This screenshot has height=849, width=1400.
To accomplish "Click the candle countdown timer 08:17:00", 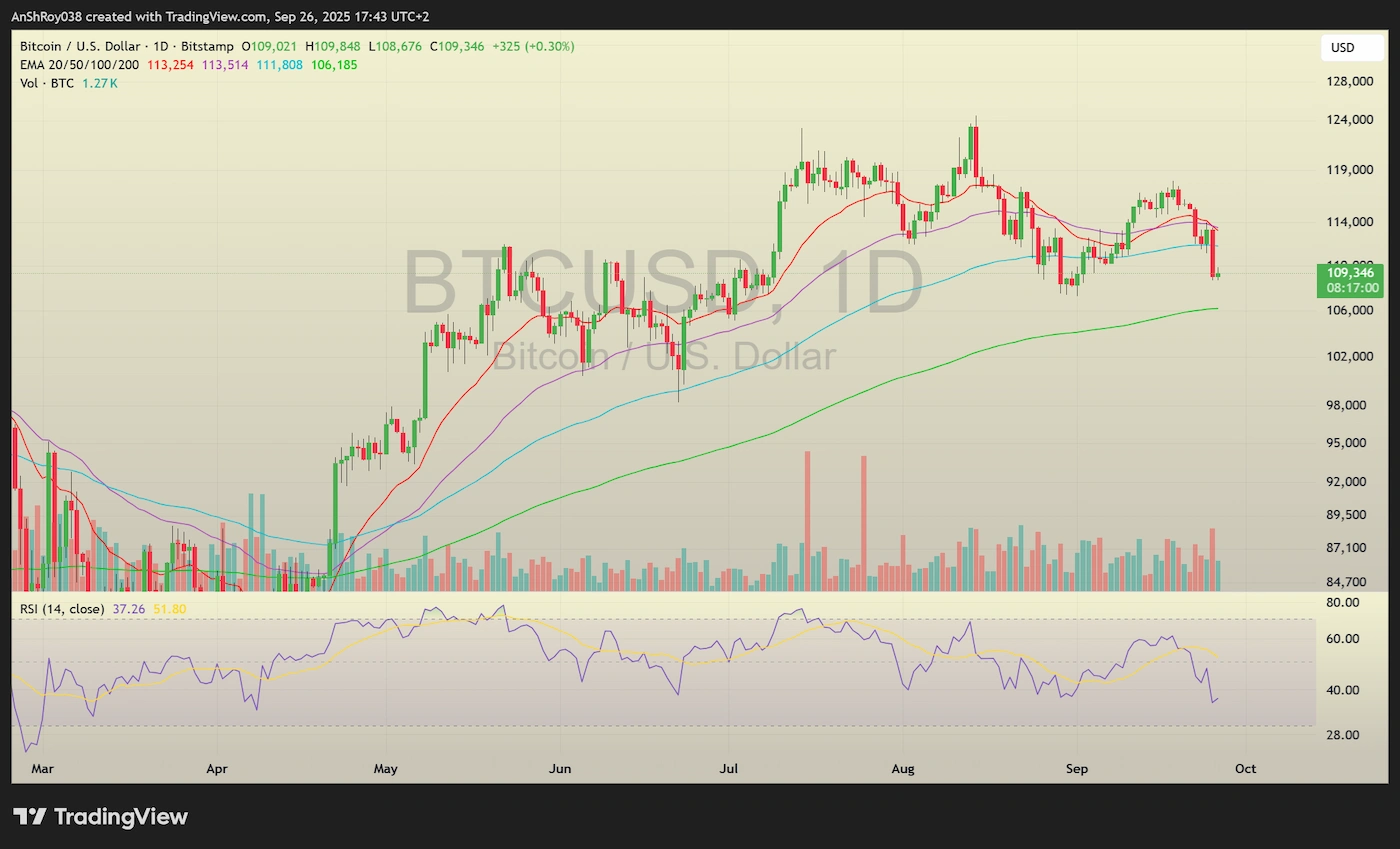I will [x=1352, y=287].
